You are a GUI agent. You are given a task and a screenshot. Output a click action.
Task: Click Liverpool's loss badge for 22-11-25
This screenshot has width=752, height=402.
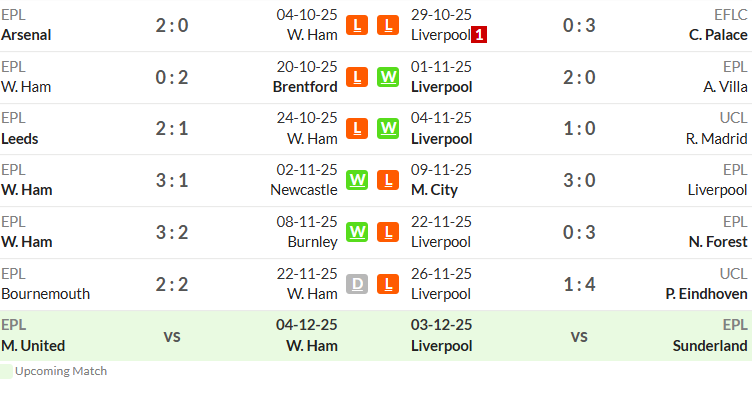point(388,232)
